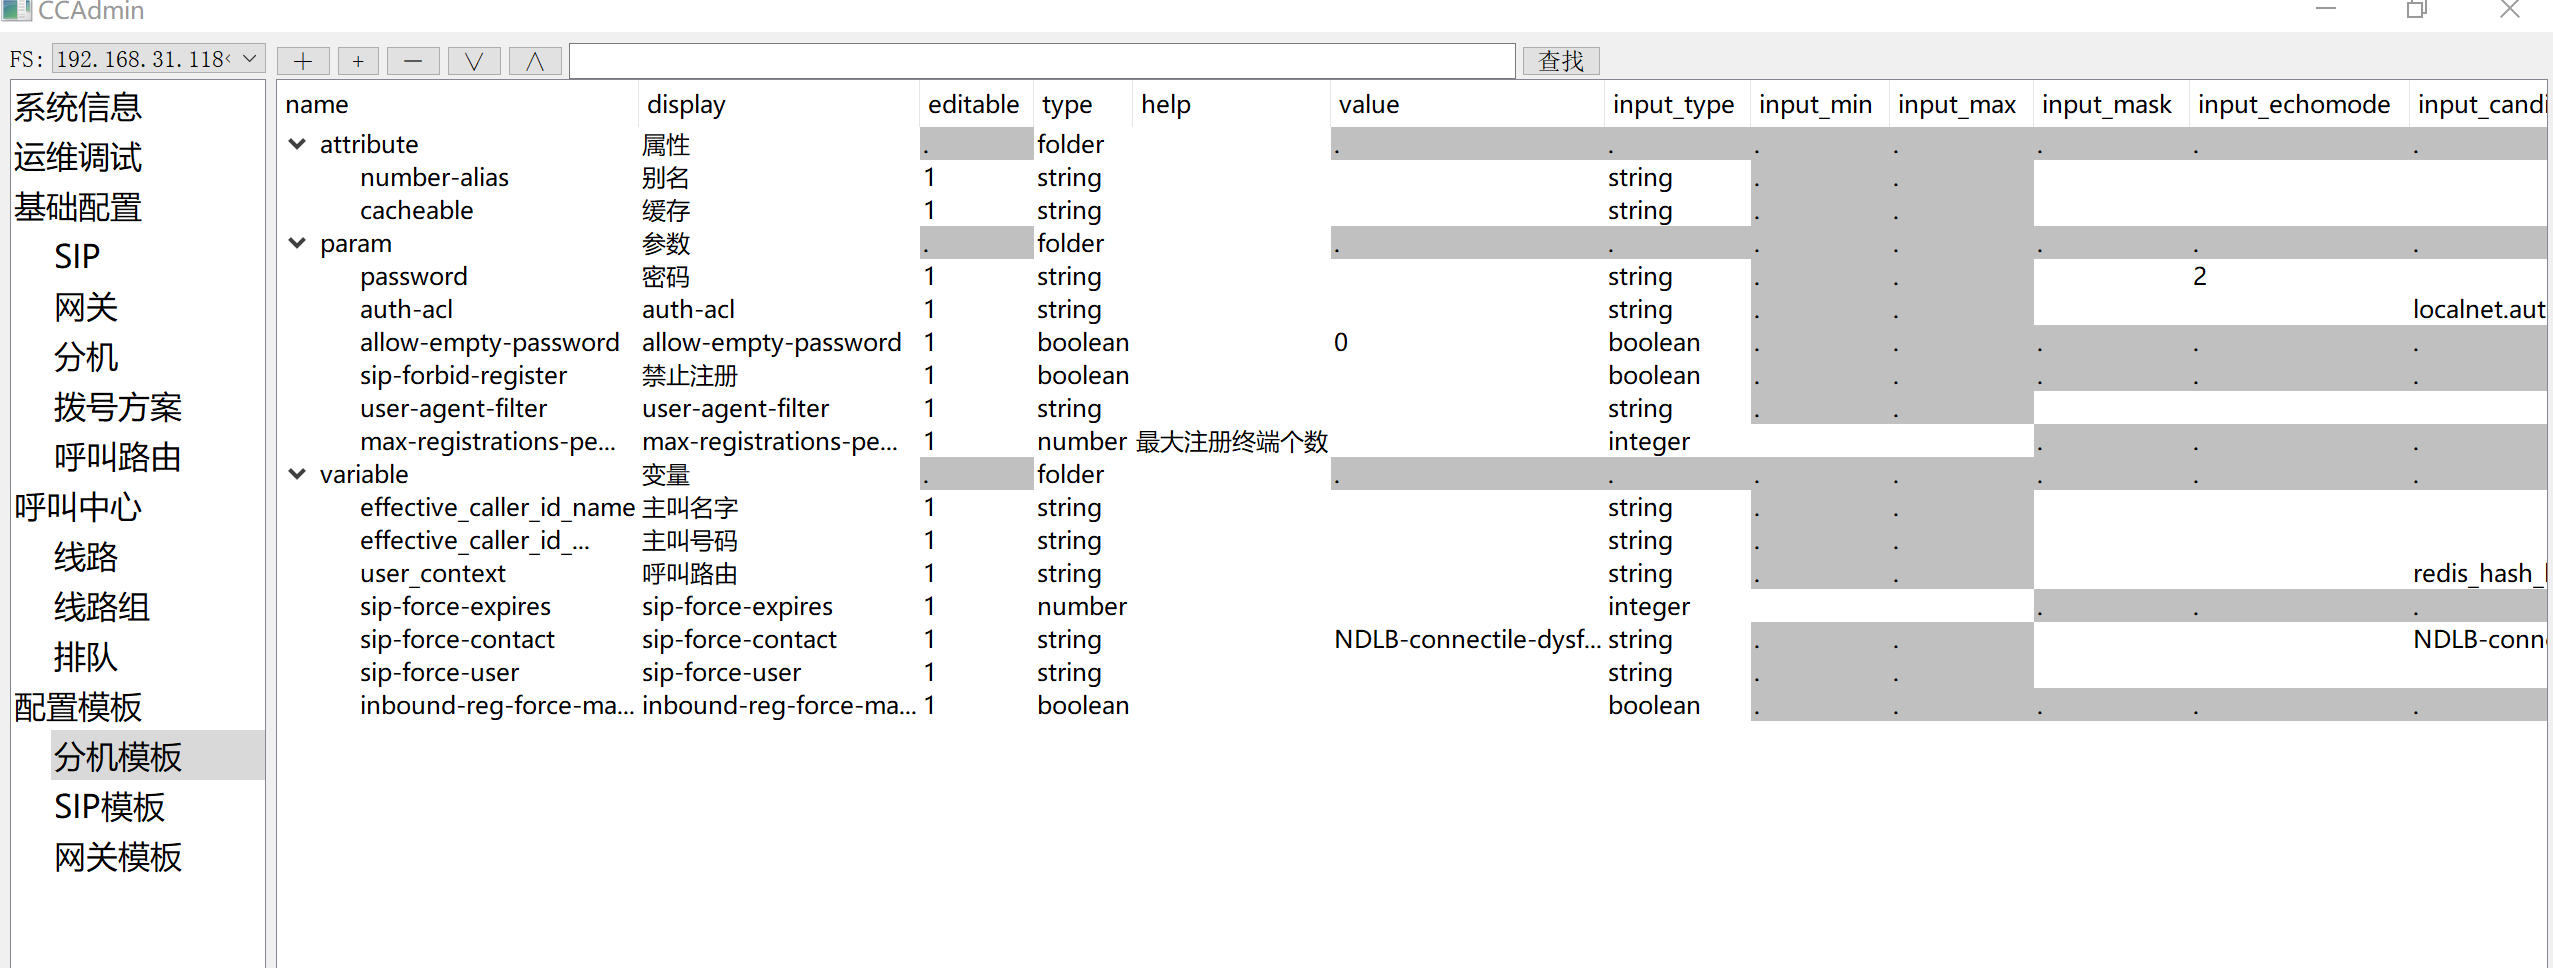2553x968 pixels.
Task: Select the effective_caller_id_name row
Action: (x=497, y=508)
